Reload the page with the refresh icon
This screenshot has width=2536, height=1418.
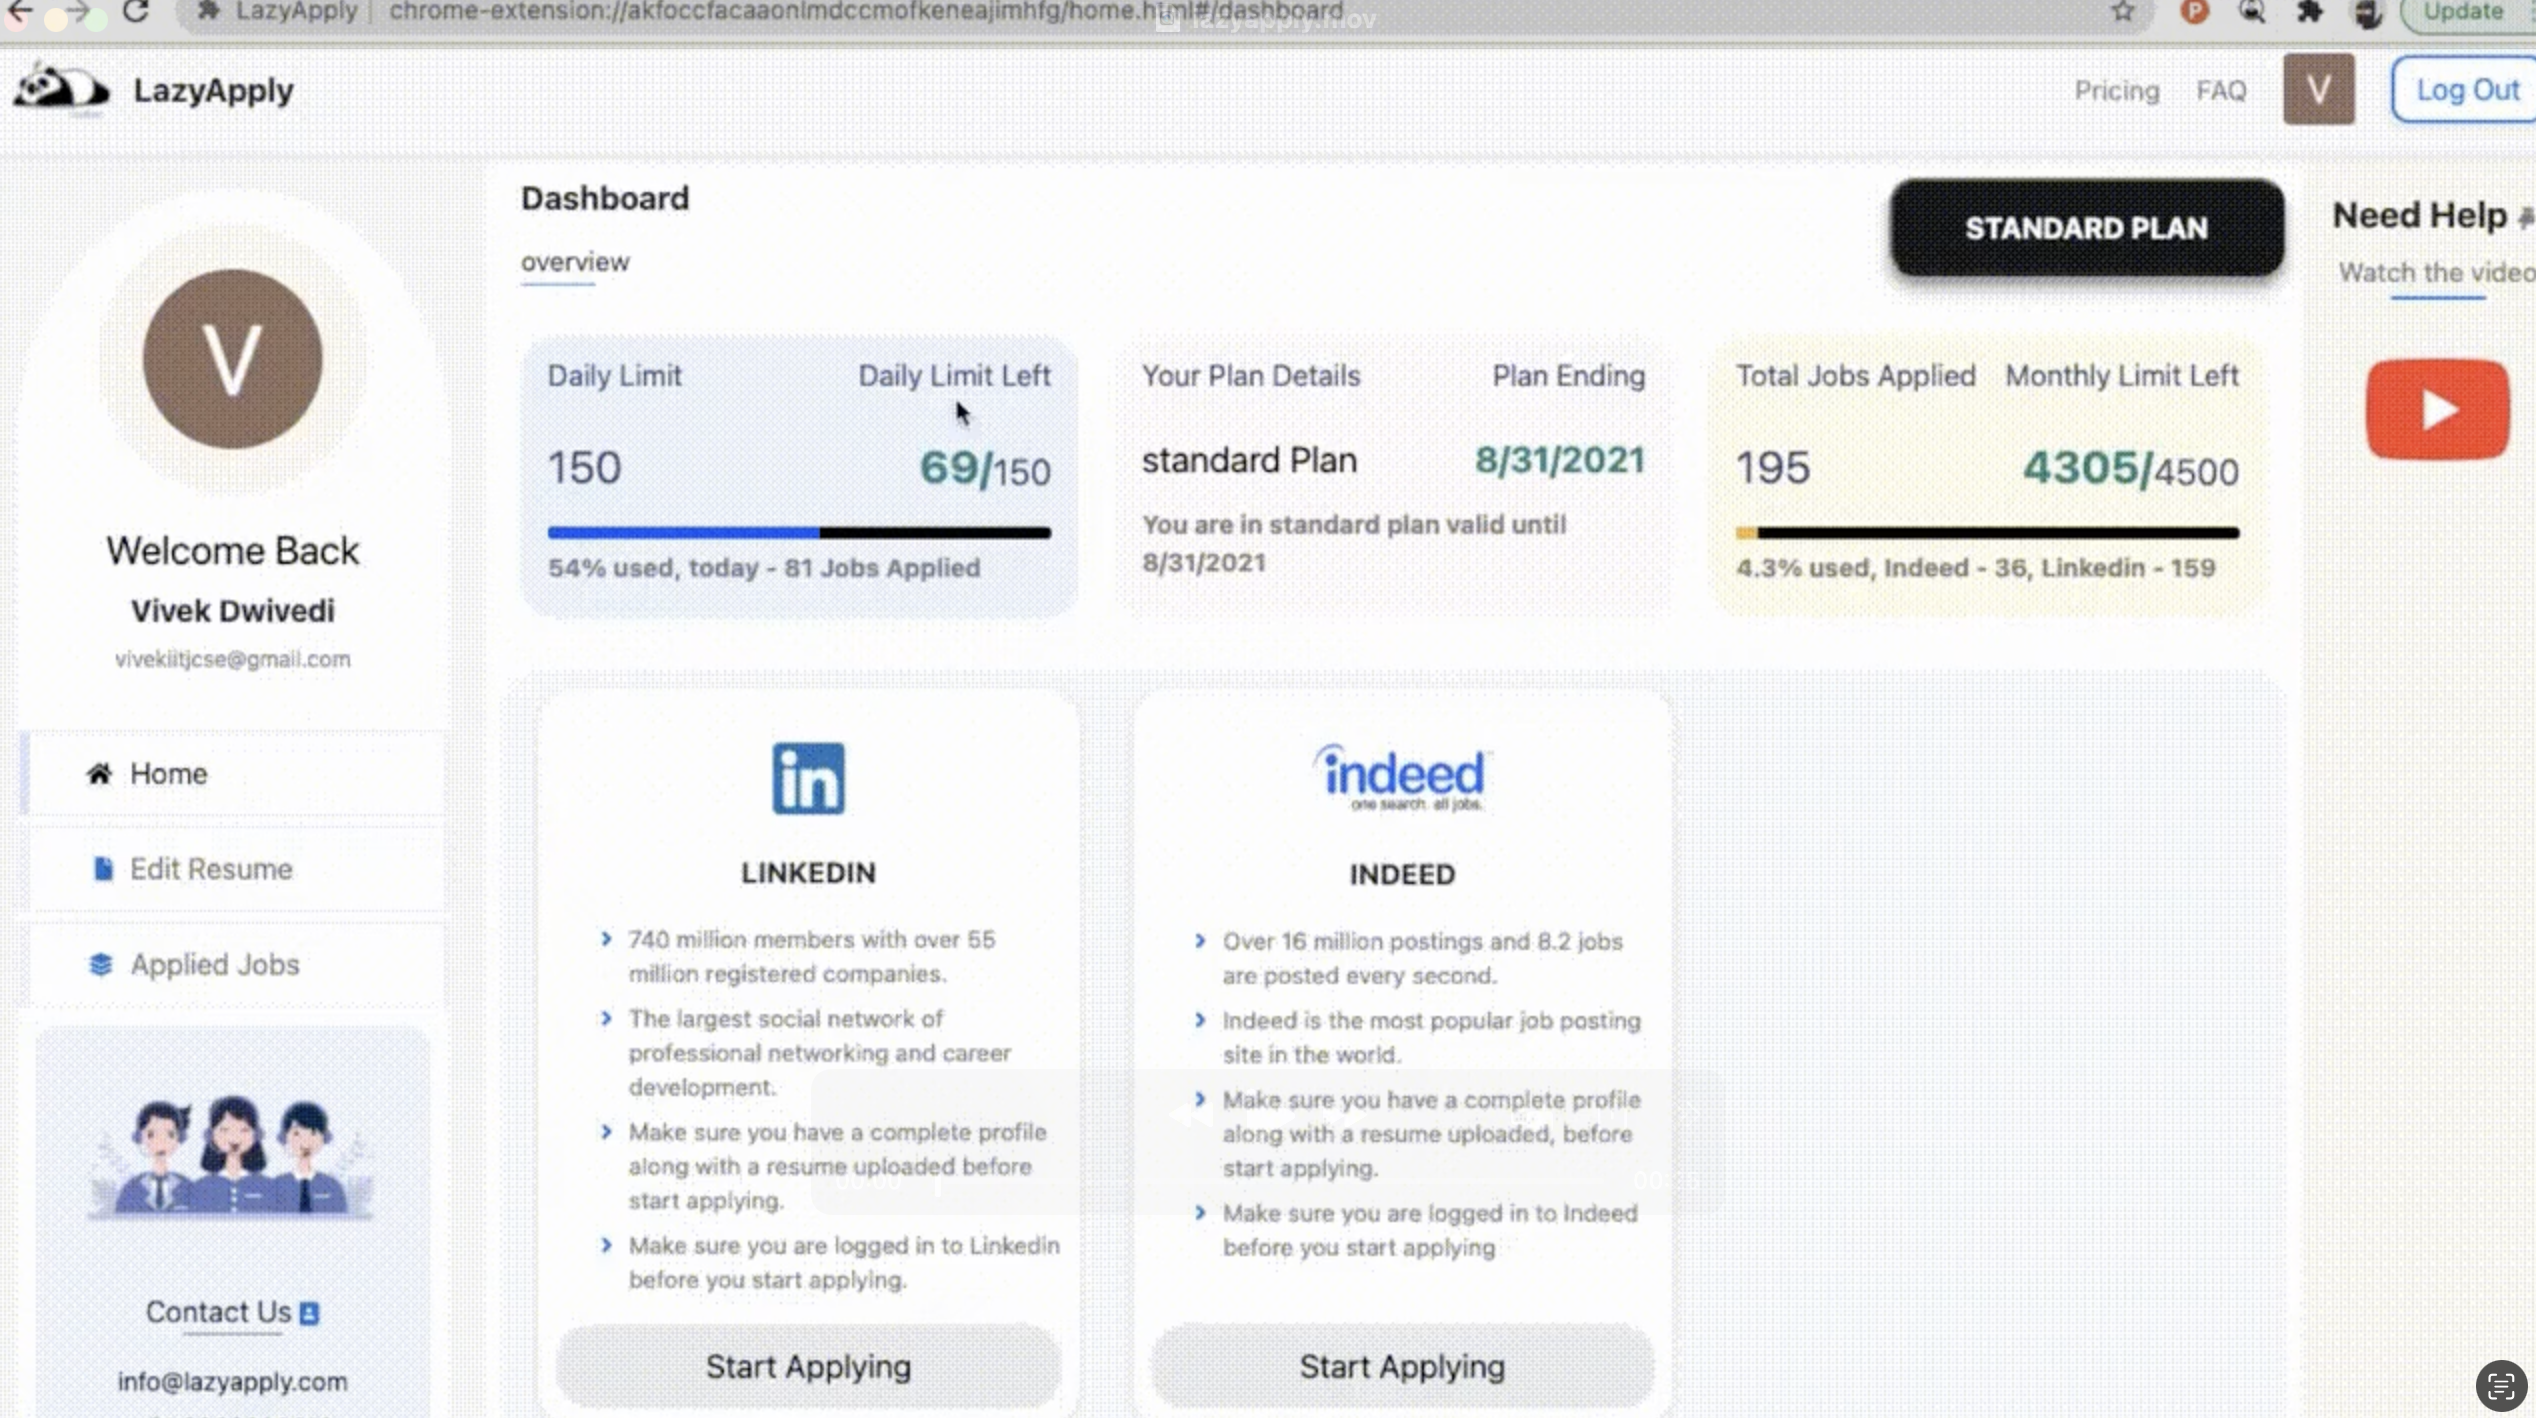pyautogui.click(x=136, y=12)
